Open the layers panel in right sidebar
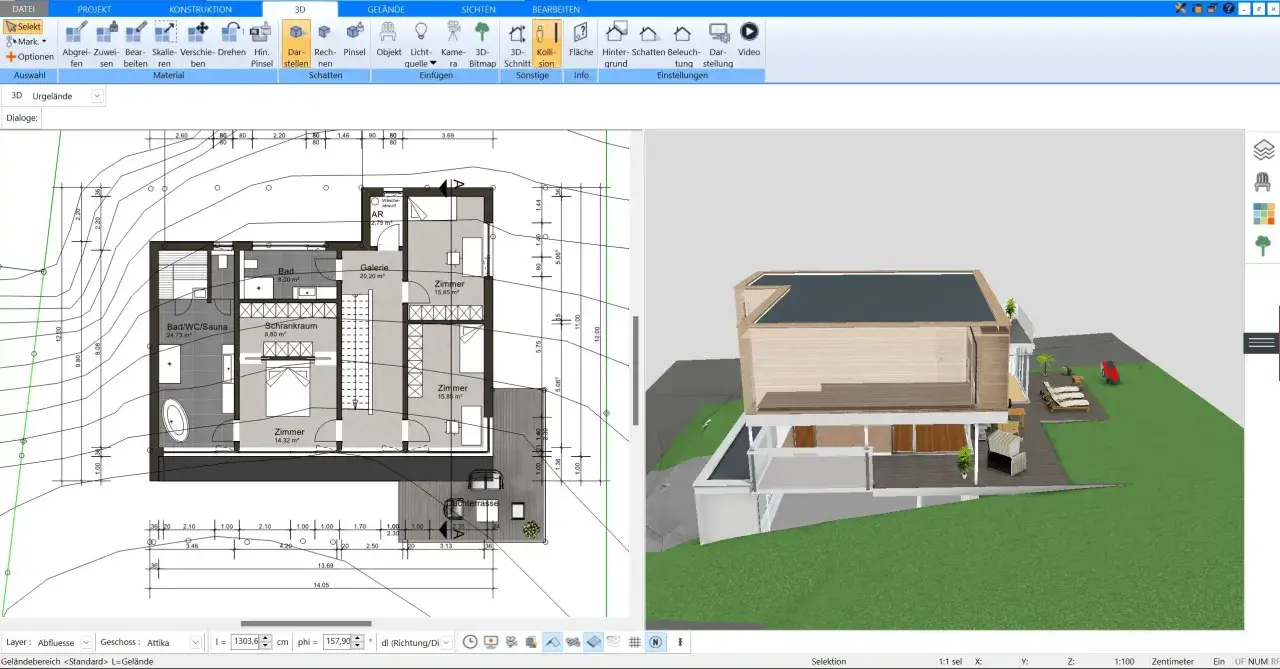 (x=1263, y=150)
